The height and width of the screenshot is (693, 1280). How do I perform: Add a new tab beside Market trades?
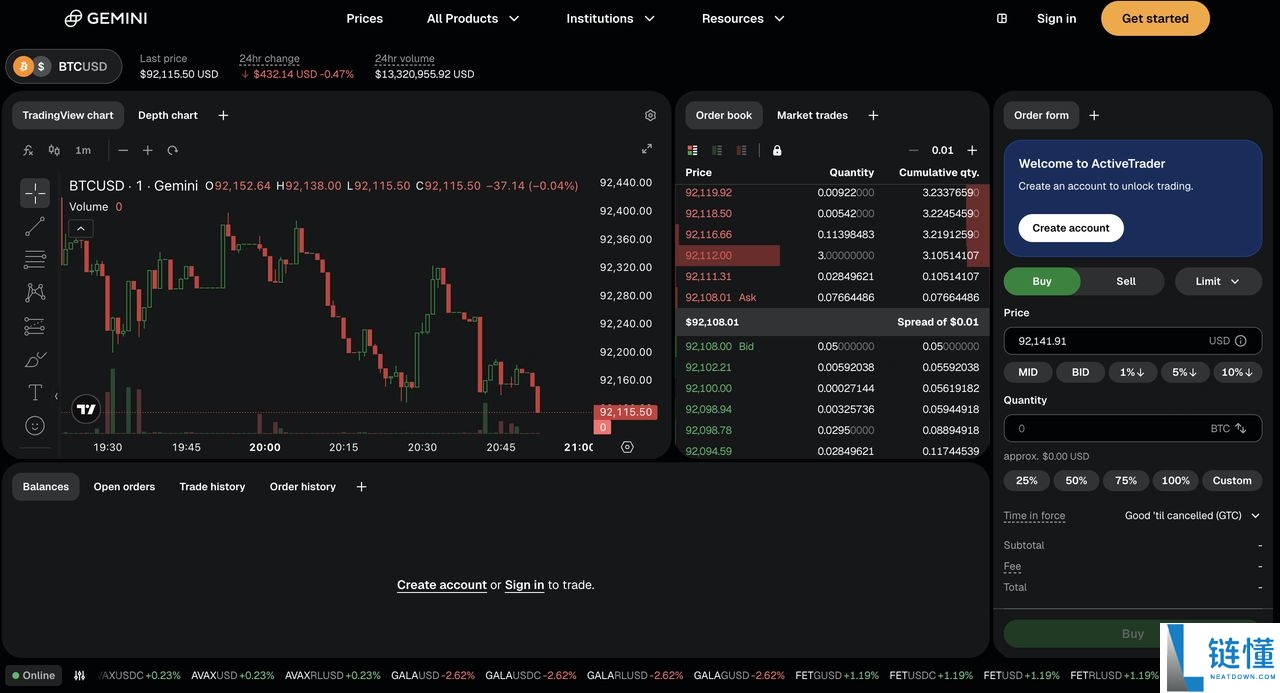pyautogui.click(x=873, y=115)
